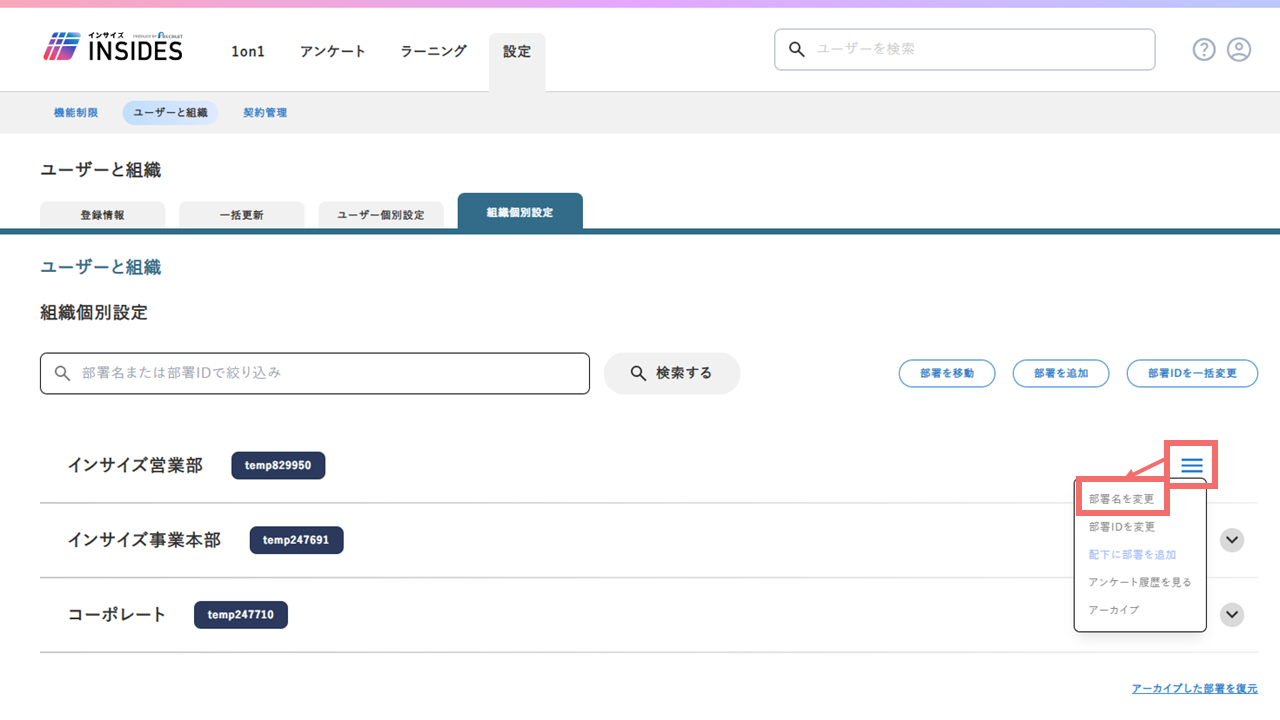Click the 部署を追加 button
Screen dimensions: 1280x720
pos(1062,373)
